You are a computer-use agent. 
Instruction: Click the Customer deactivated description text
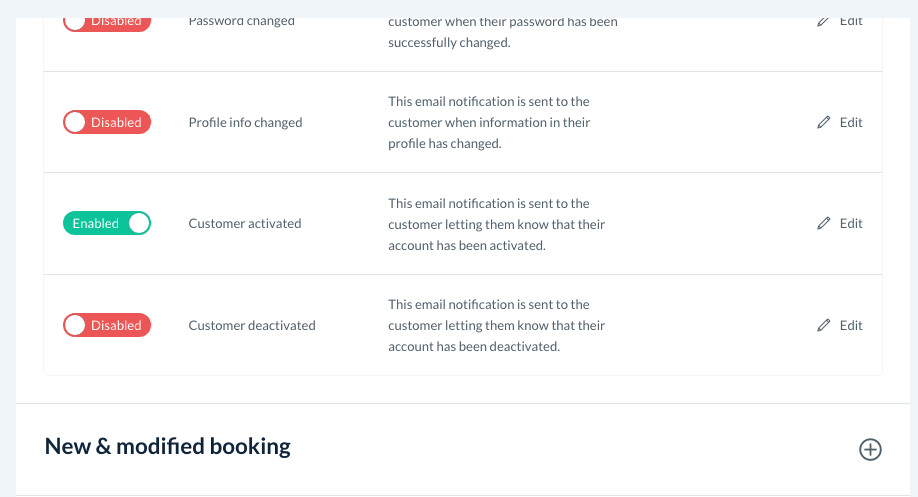496,325
